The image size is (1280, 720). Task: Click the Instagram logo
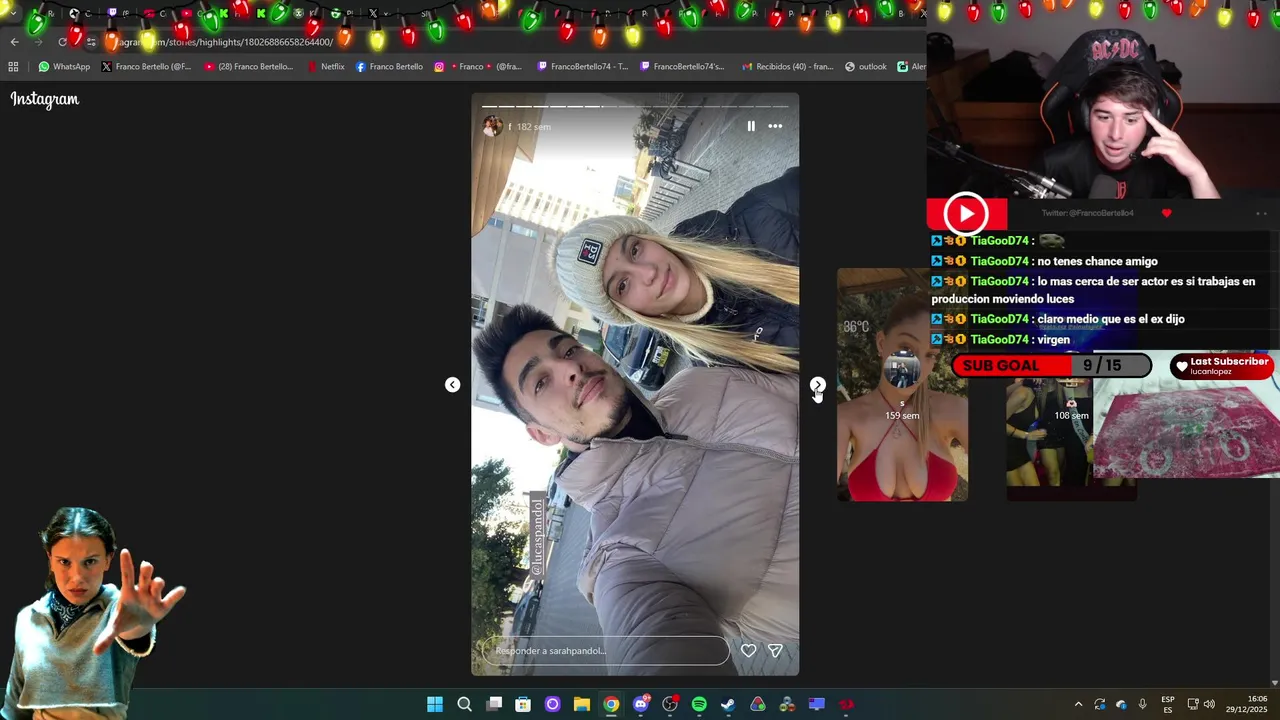pyautogui.click(x=45, y=99)
